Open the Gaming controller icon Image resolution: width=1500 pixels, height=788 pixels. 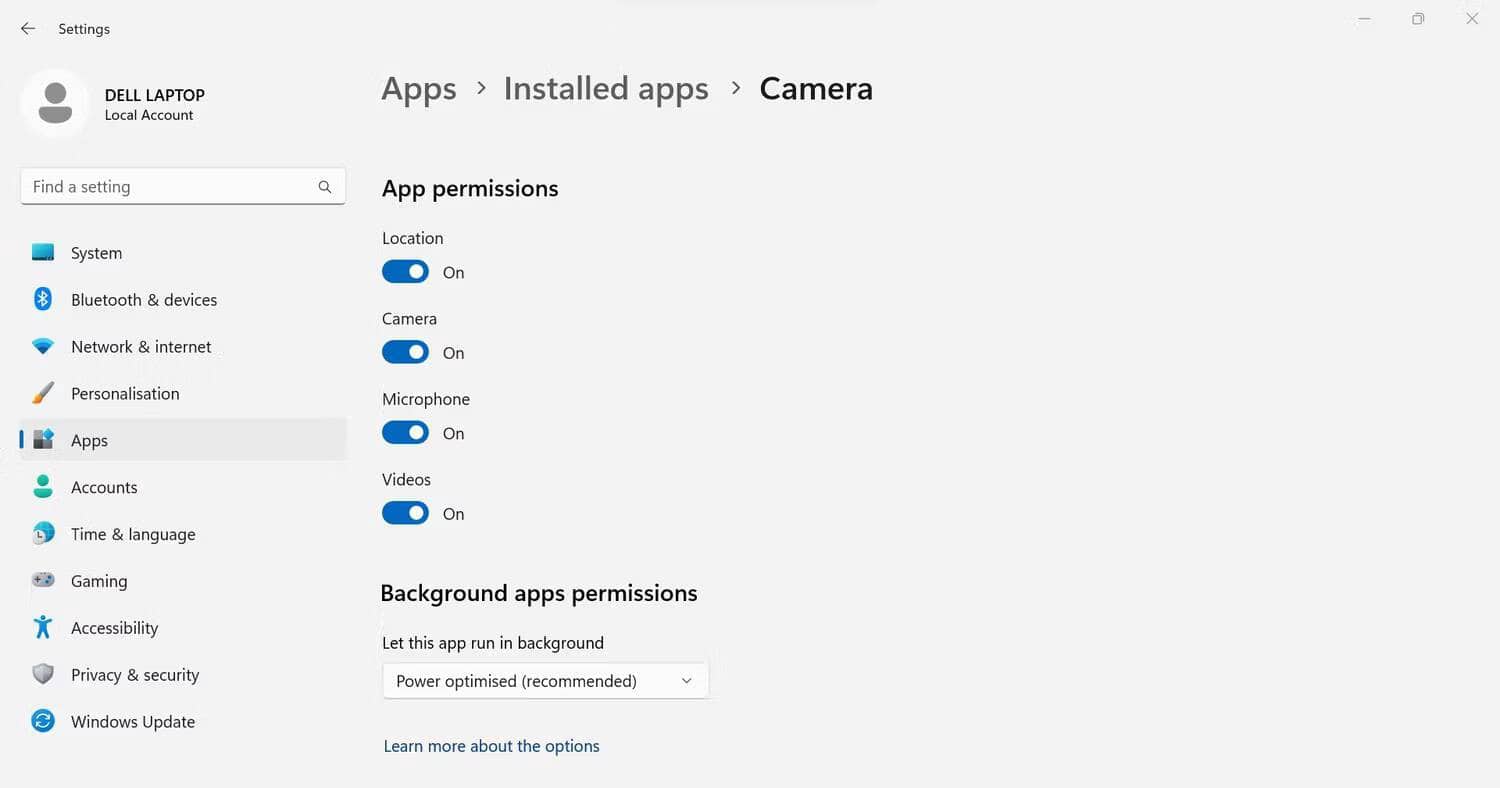click(43, 581)
